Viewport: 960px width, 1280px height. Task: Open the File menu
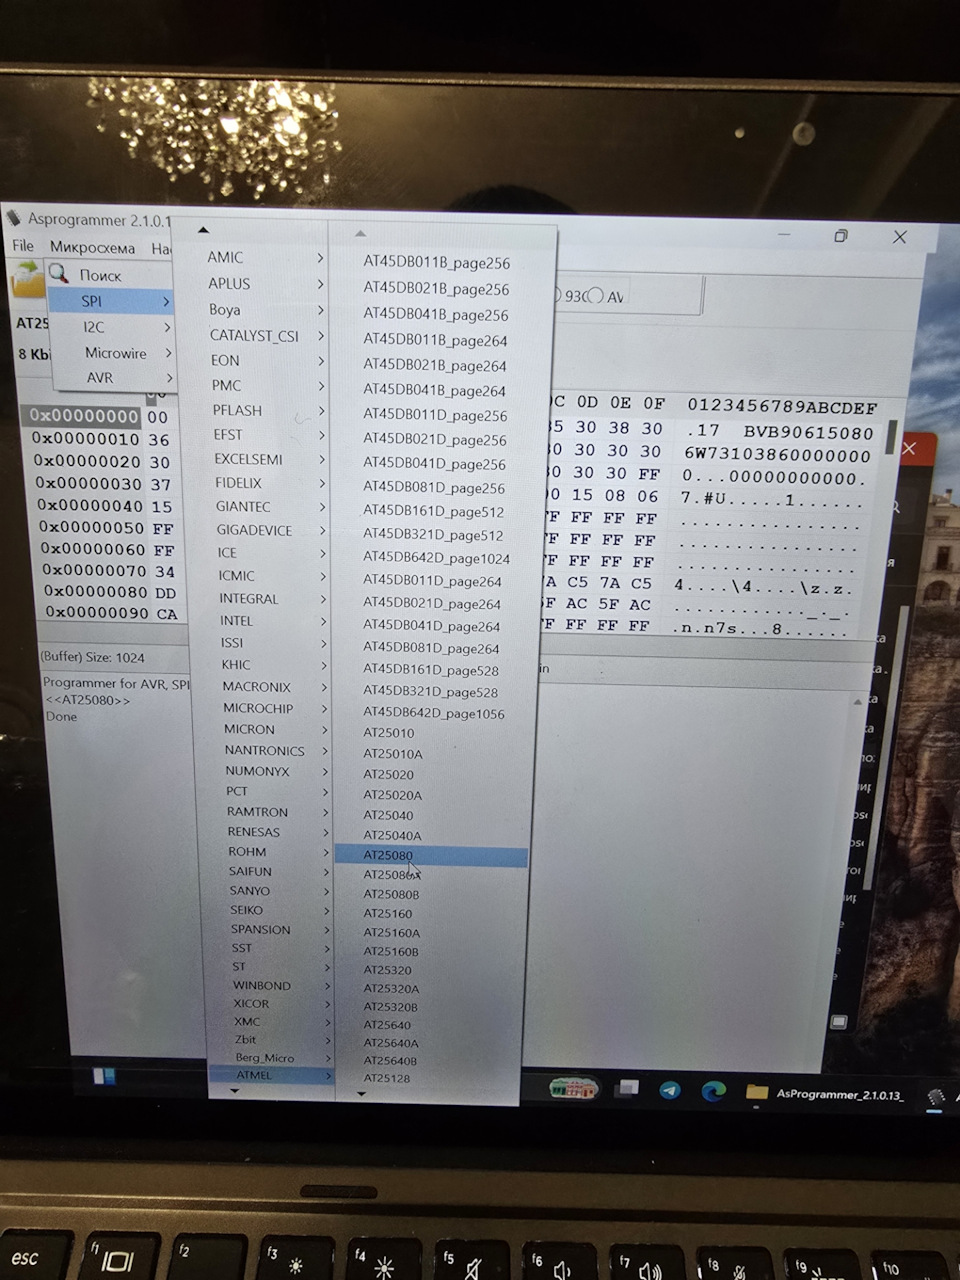[x=23, y=246]
